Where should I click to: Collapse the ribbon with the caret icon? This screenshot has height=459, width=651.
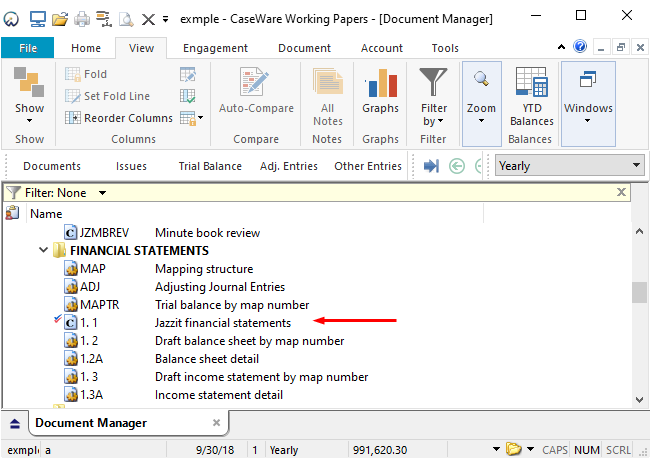tap(561, 47)
